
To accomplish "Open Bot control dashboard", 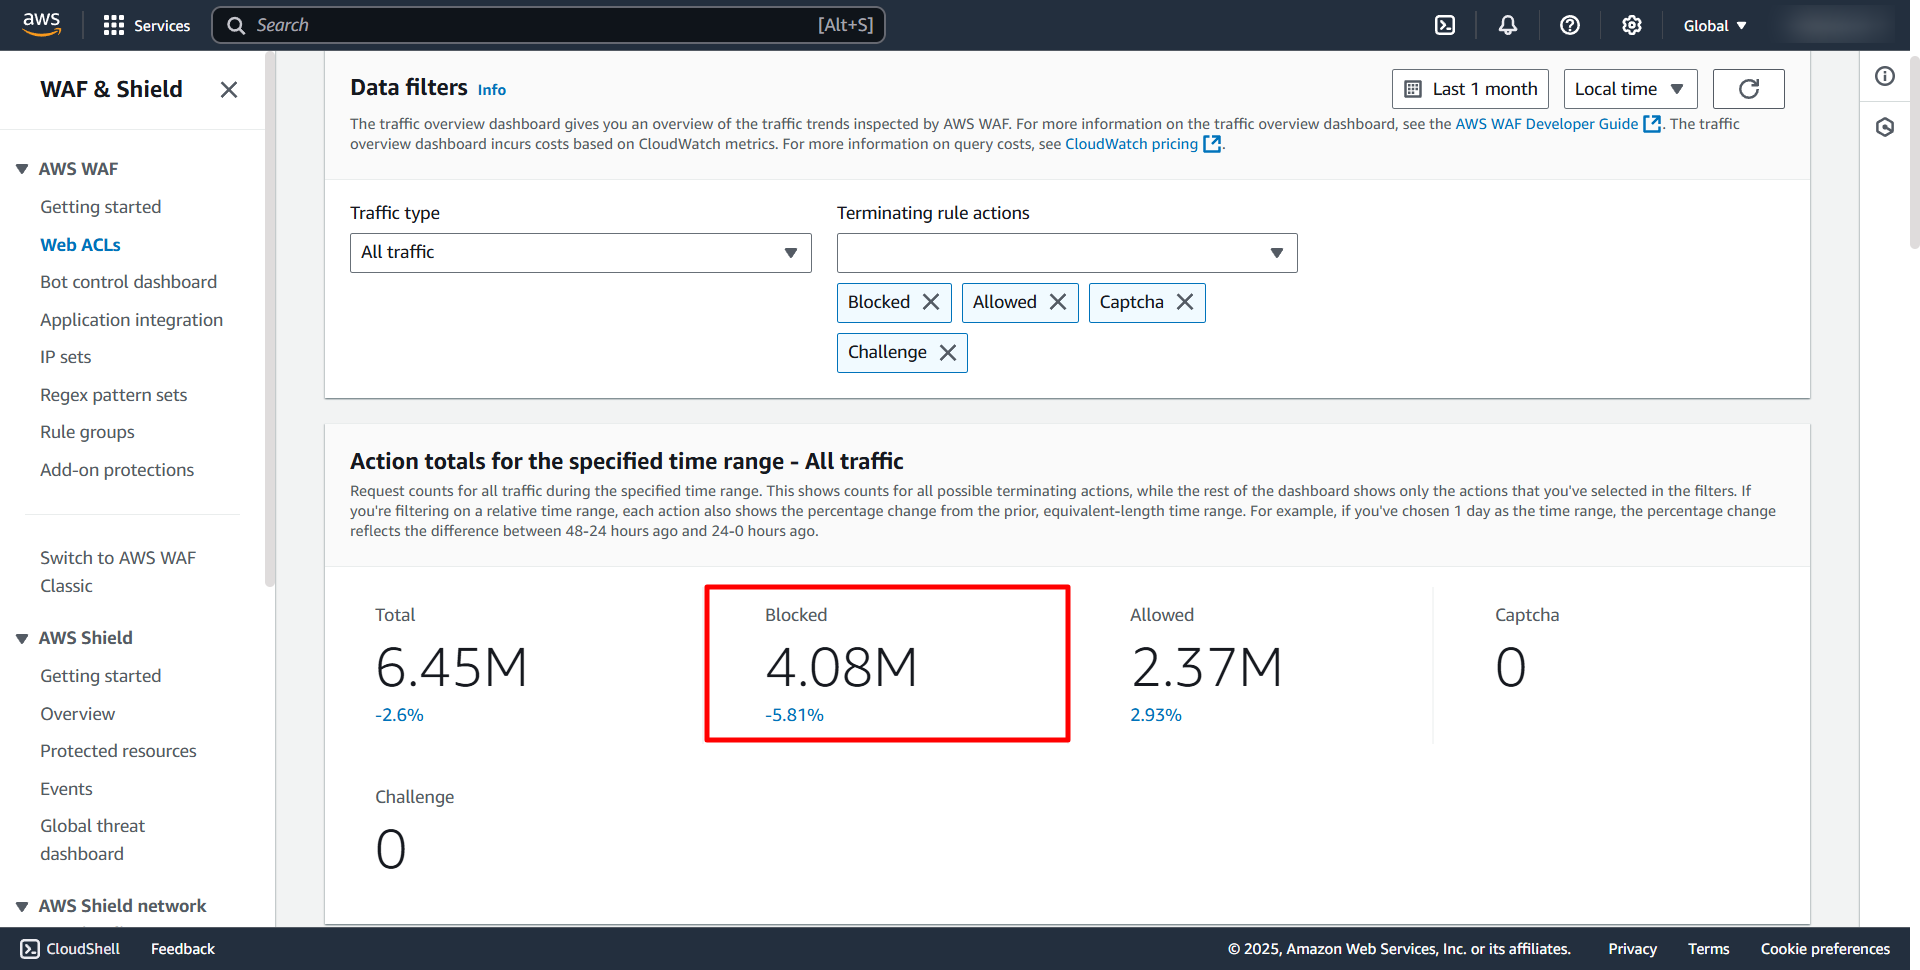I will [128, 282].
